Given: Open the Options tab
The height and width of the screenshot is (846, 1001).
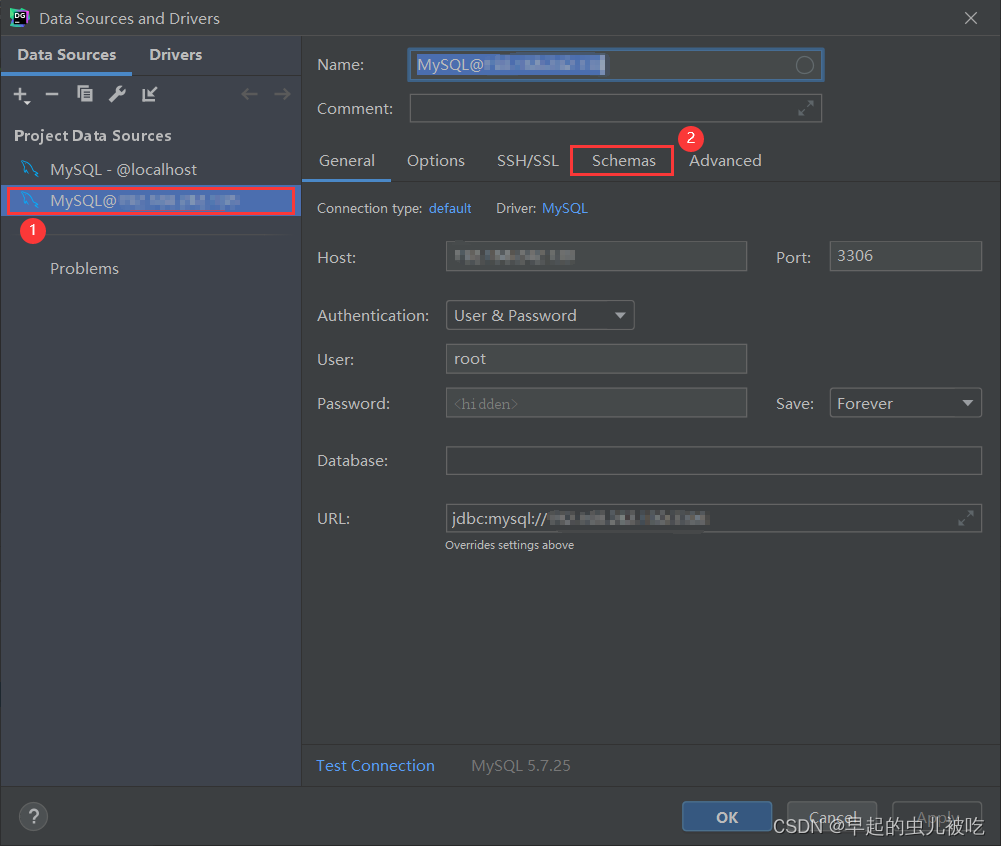Looking at the screenshot, I should coord(436,160).
